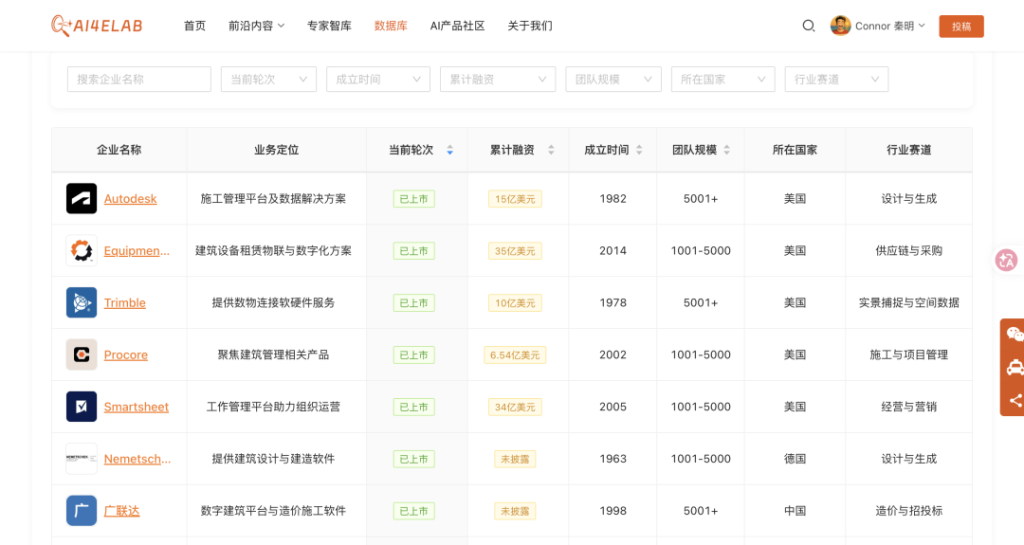This screenshot has width=1024, height=545.
Task: Click the 广联达 company logo
Action: click(x=82, y=511)
